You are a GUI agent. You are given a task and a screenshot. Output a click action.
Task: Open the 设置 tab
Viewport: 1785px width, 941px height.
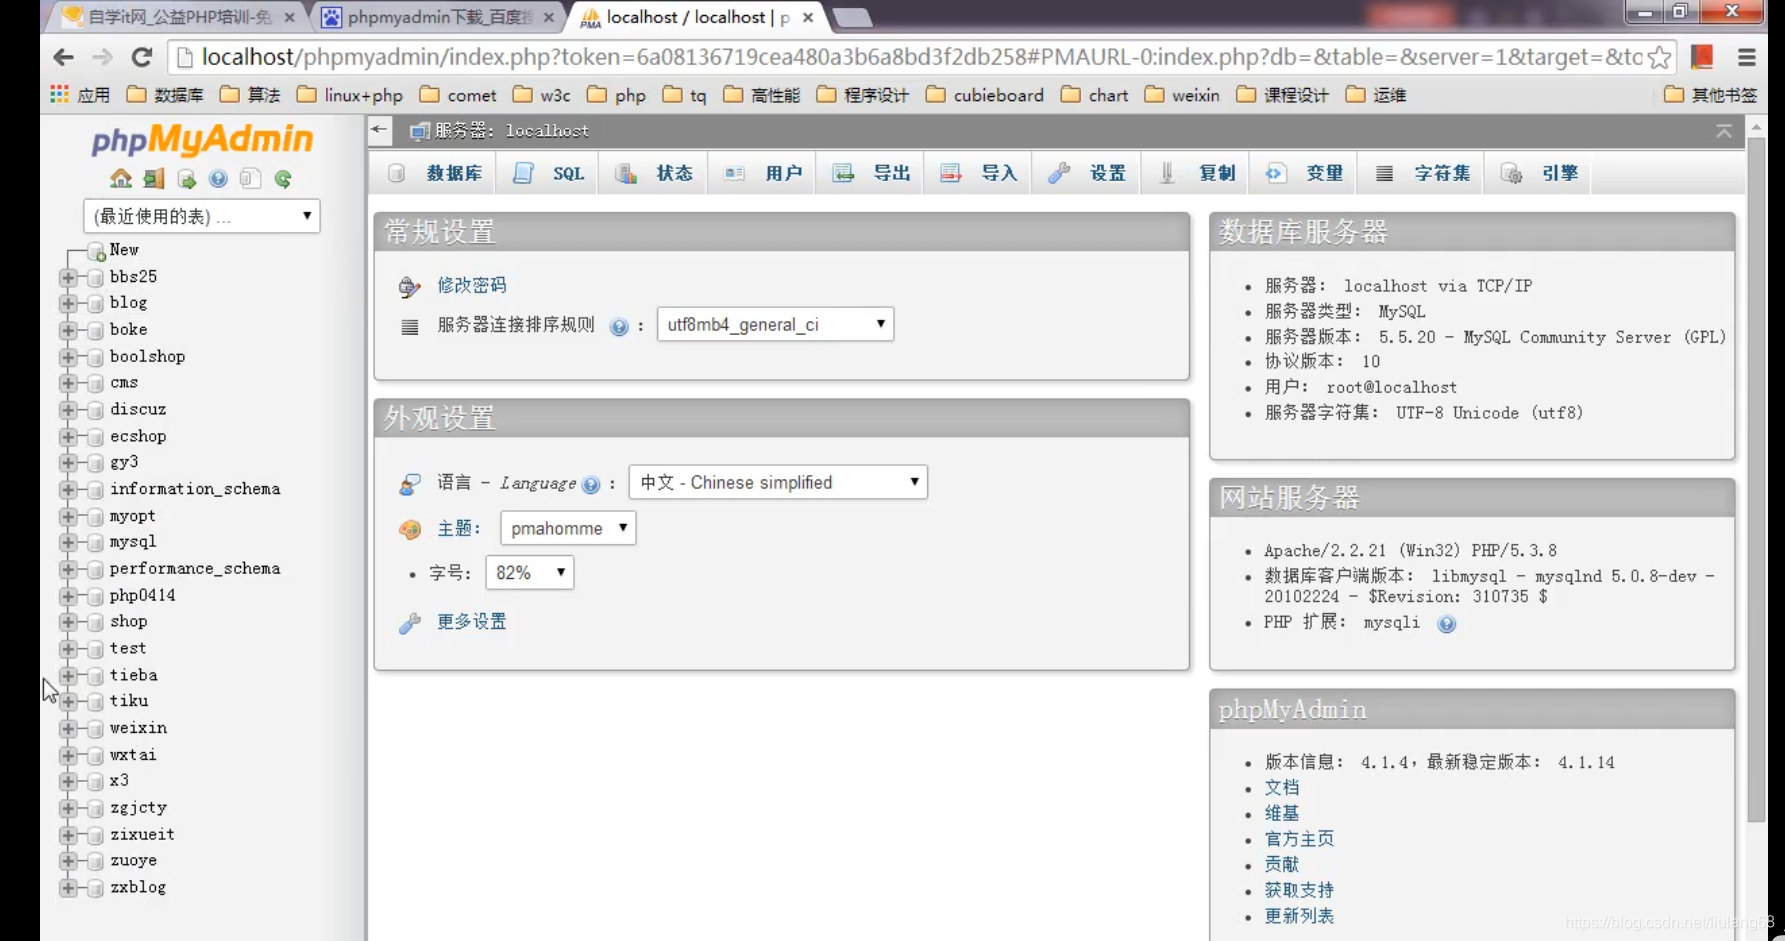1087,173
